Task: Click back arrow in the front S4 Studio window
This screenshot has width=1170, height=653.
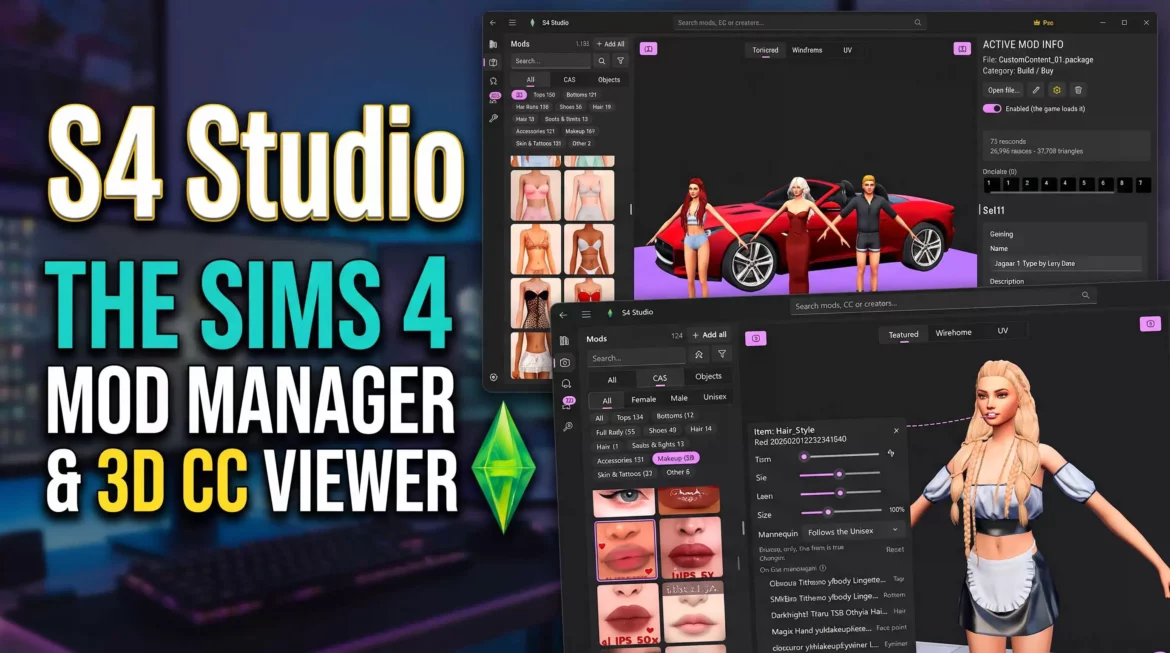Action: [x=563, y=315]
